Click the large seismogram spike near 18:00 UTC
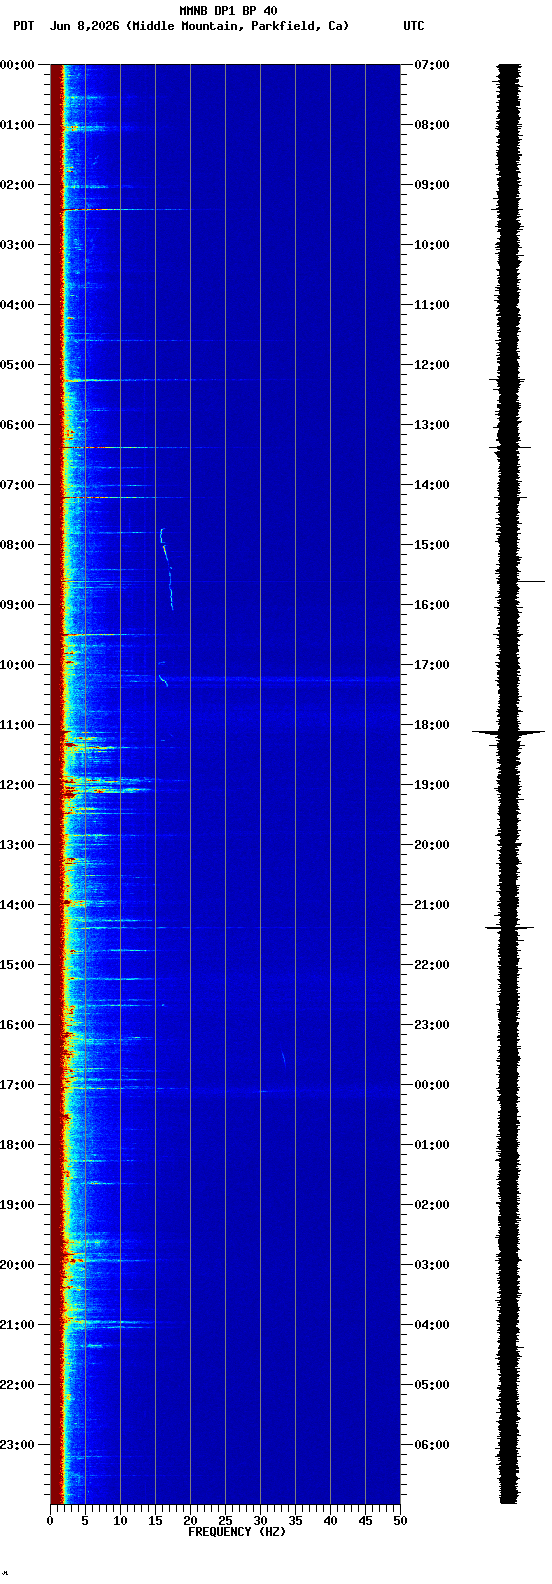Image resolution: width=552 pixels, height=1584 pixels. [509, 733]
